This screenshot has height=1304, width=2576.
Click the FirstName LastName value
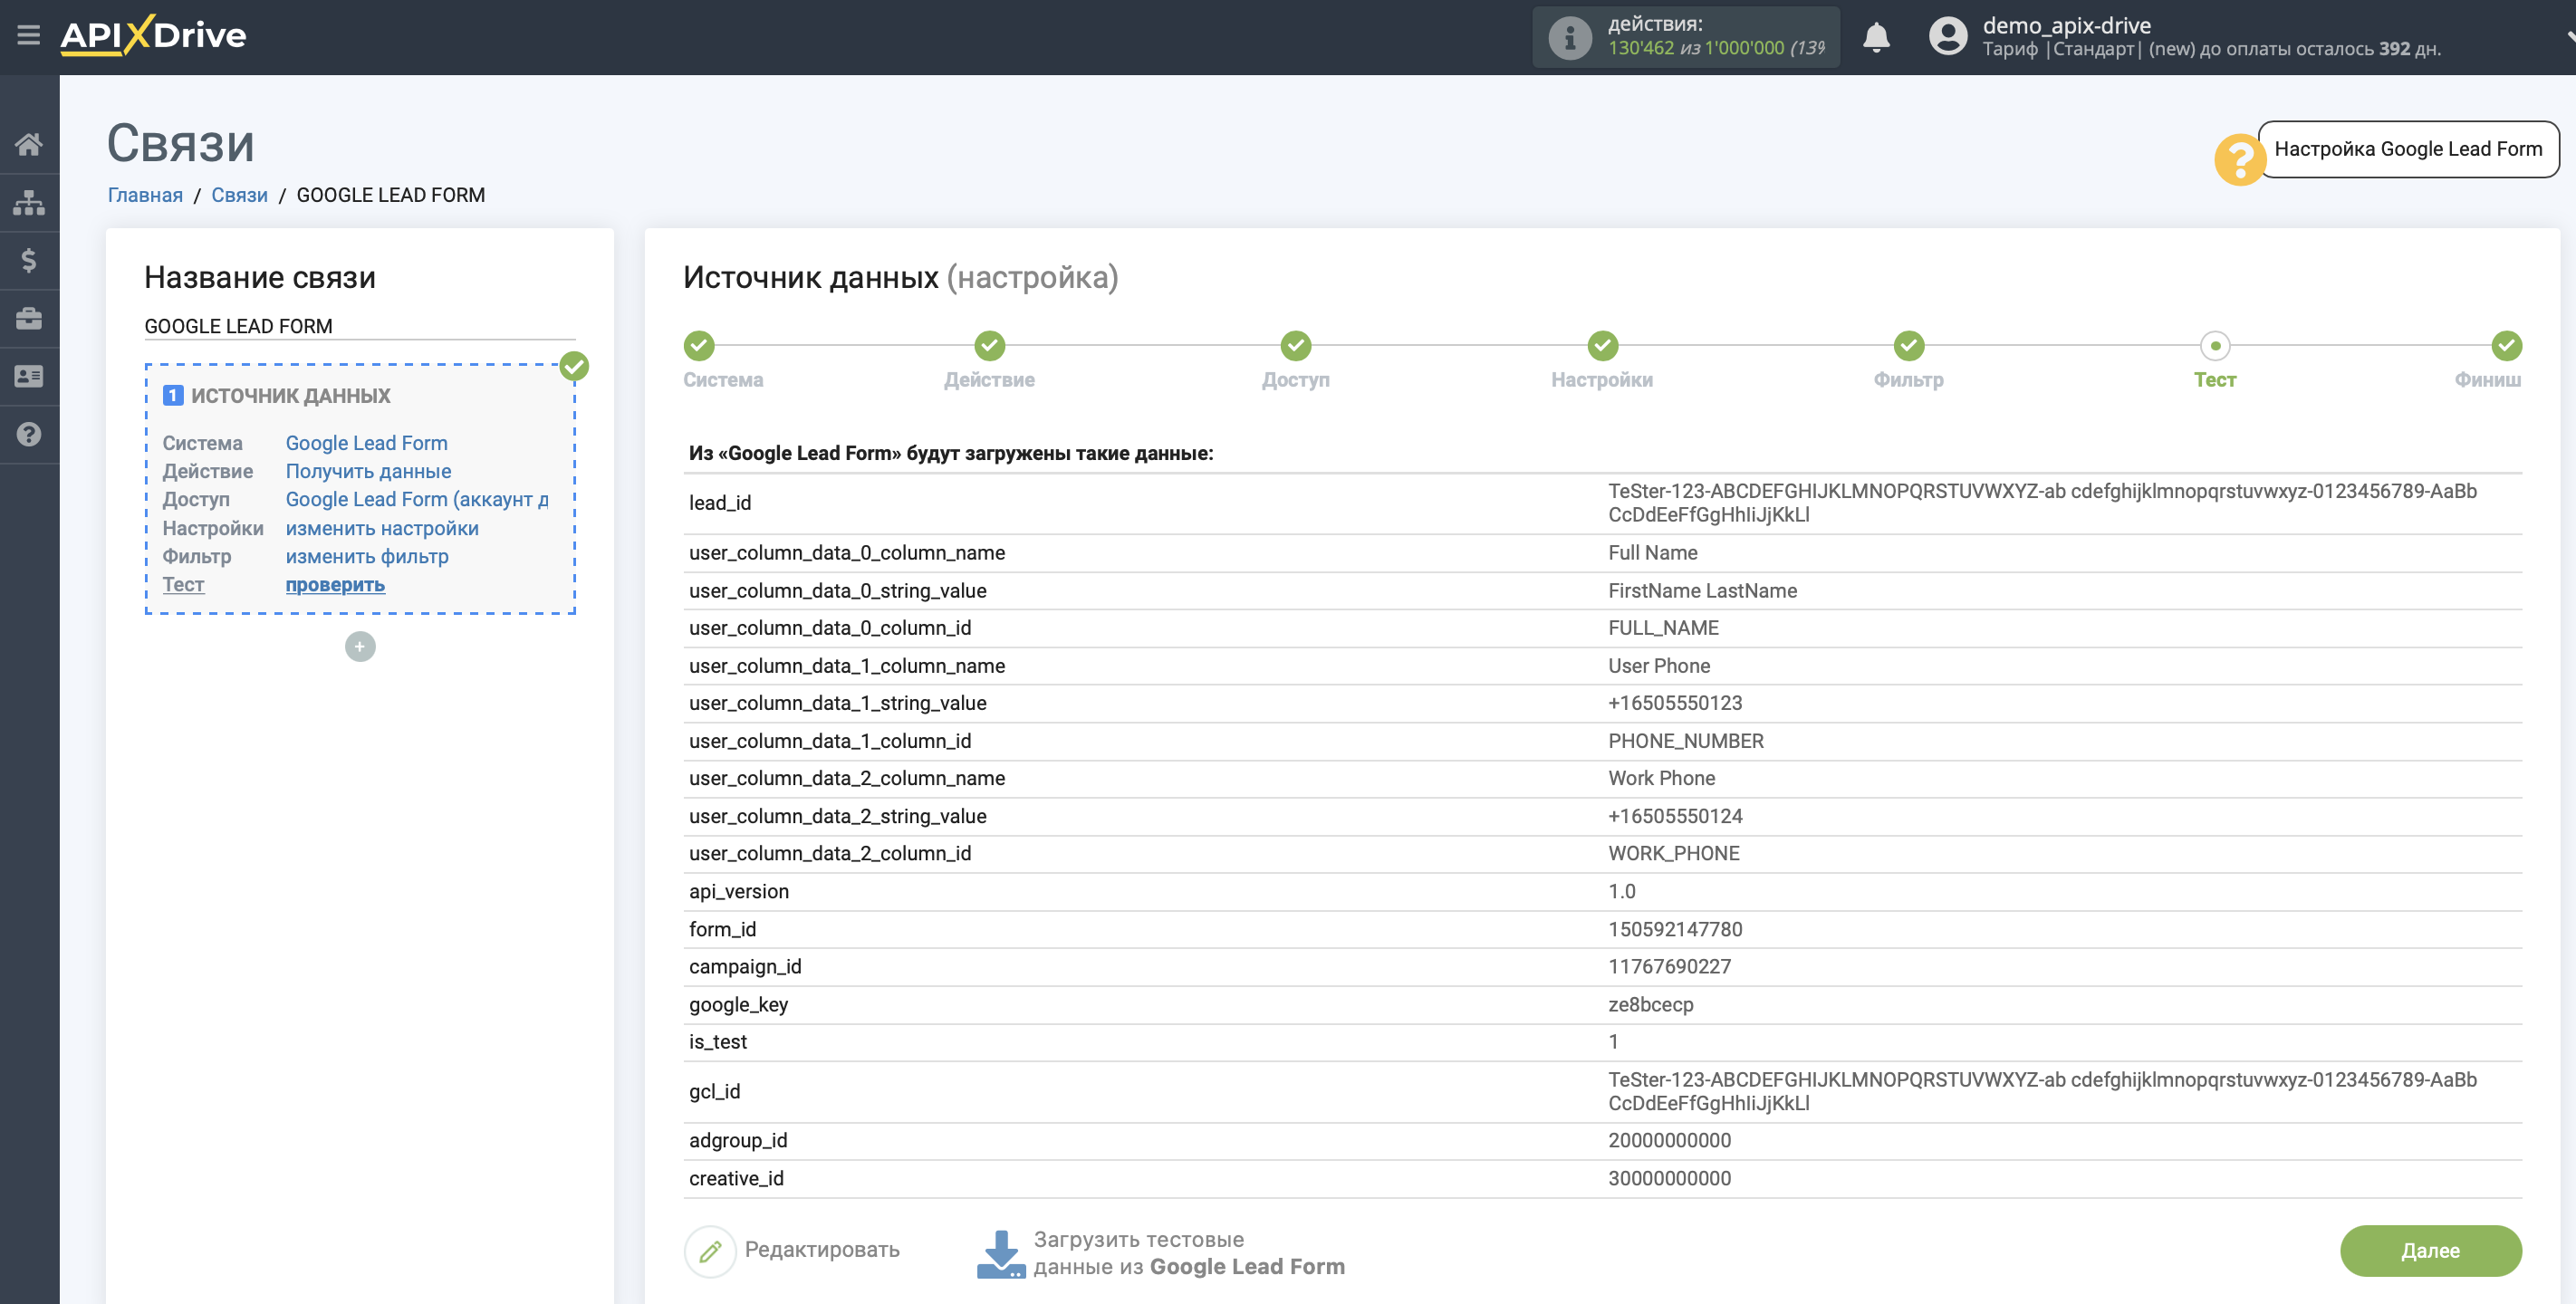pos(1702,591)
